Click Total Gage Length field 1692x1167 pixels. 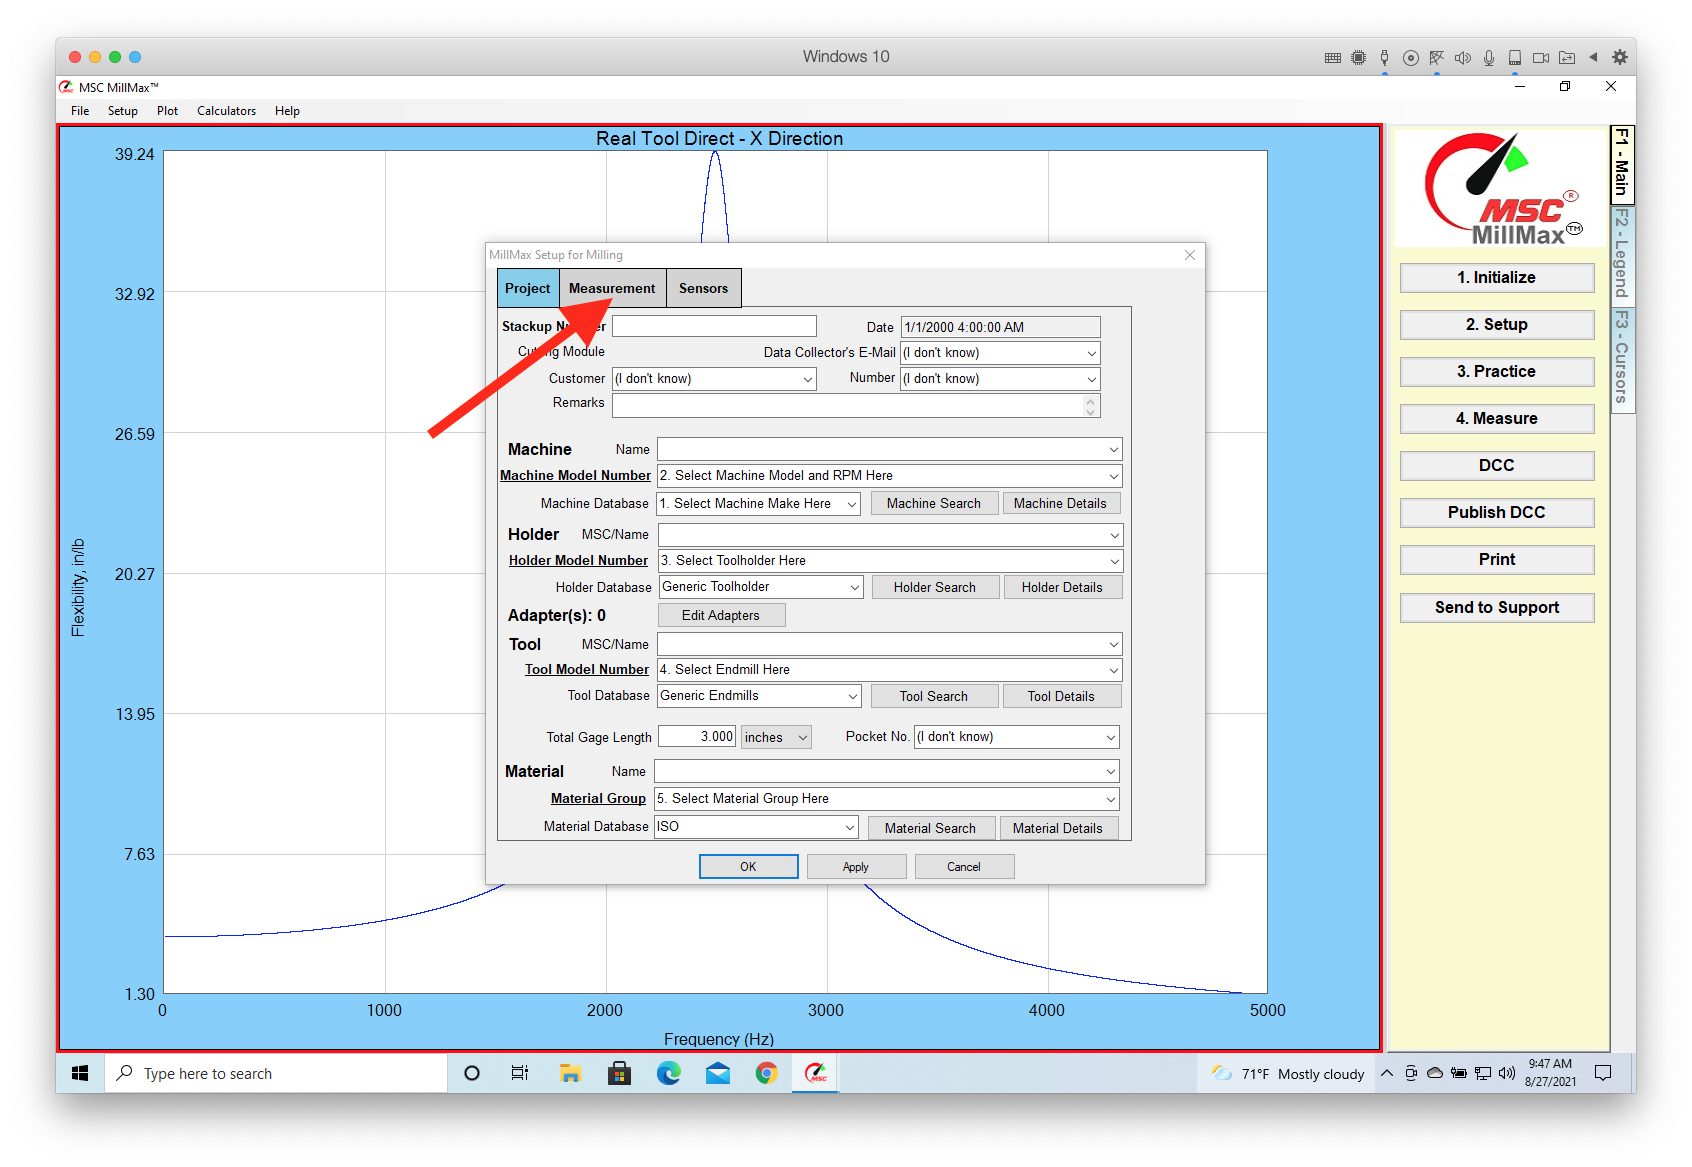pyautogui.click(x=697, y=737)
